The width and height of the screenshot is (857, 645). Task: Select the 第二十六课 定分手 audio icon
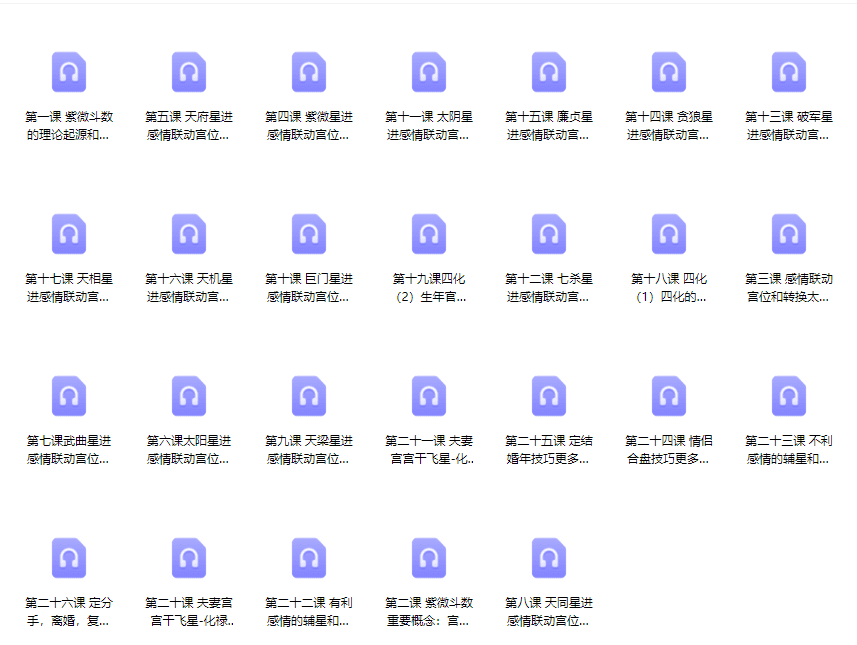point(69,559)
